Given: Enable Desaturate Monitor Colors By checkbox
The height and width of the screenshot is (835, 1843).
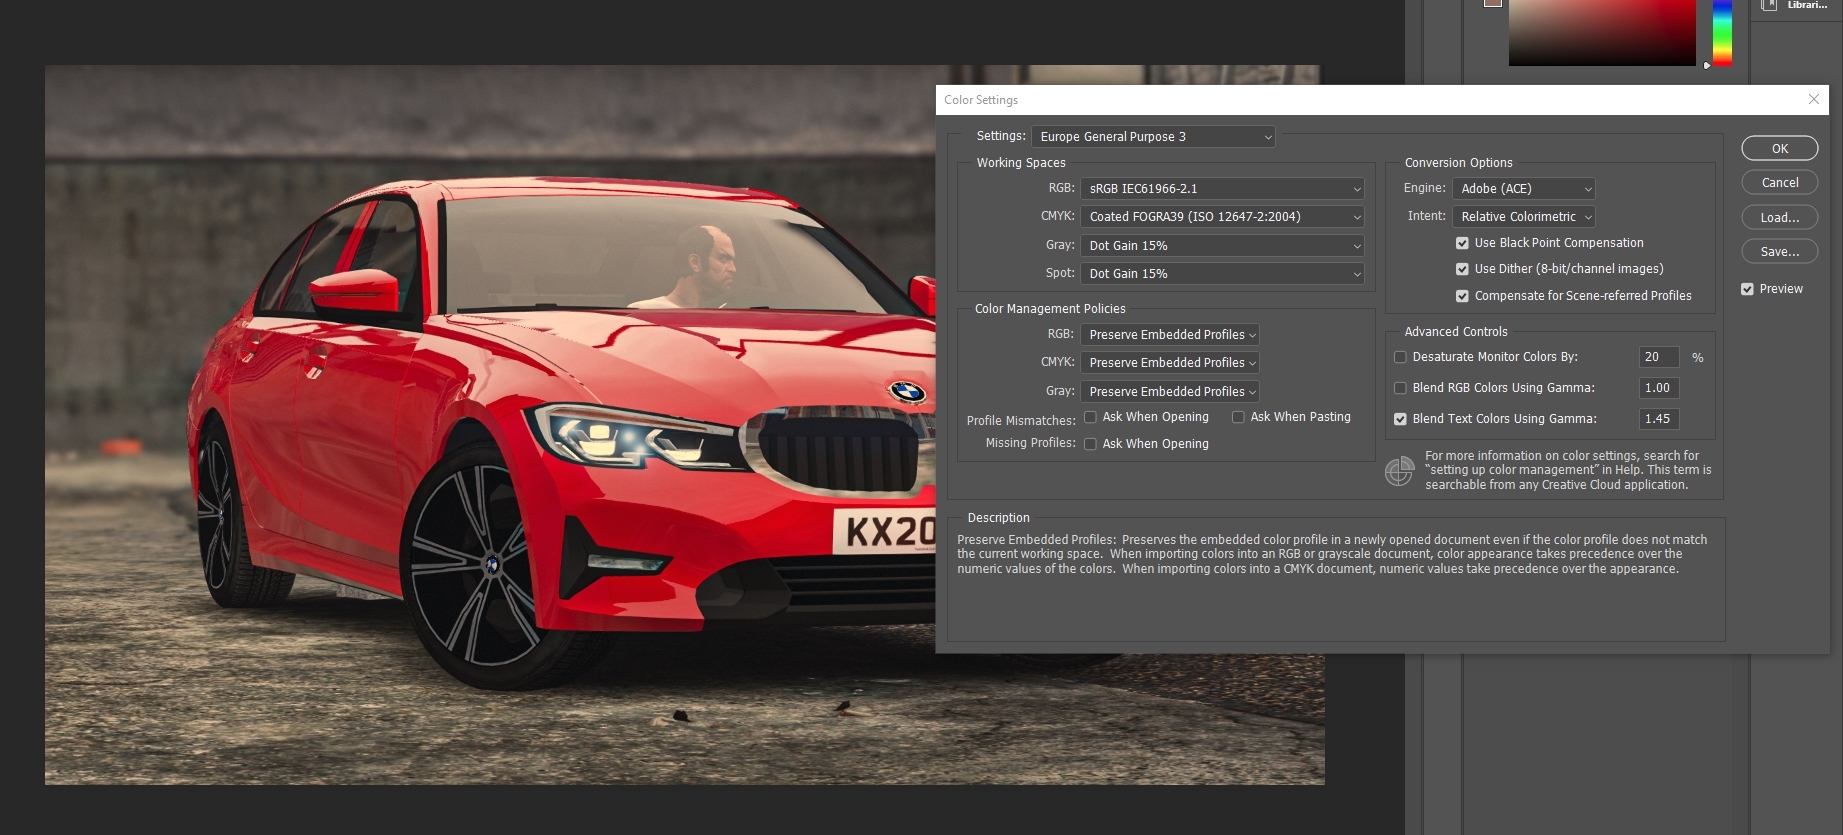Looking at the screenshot, I should pos(1400,357).
